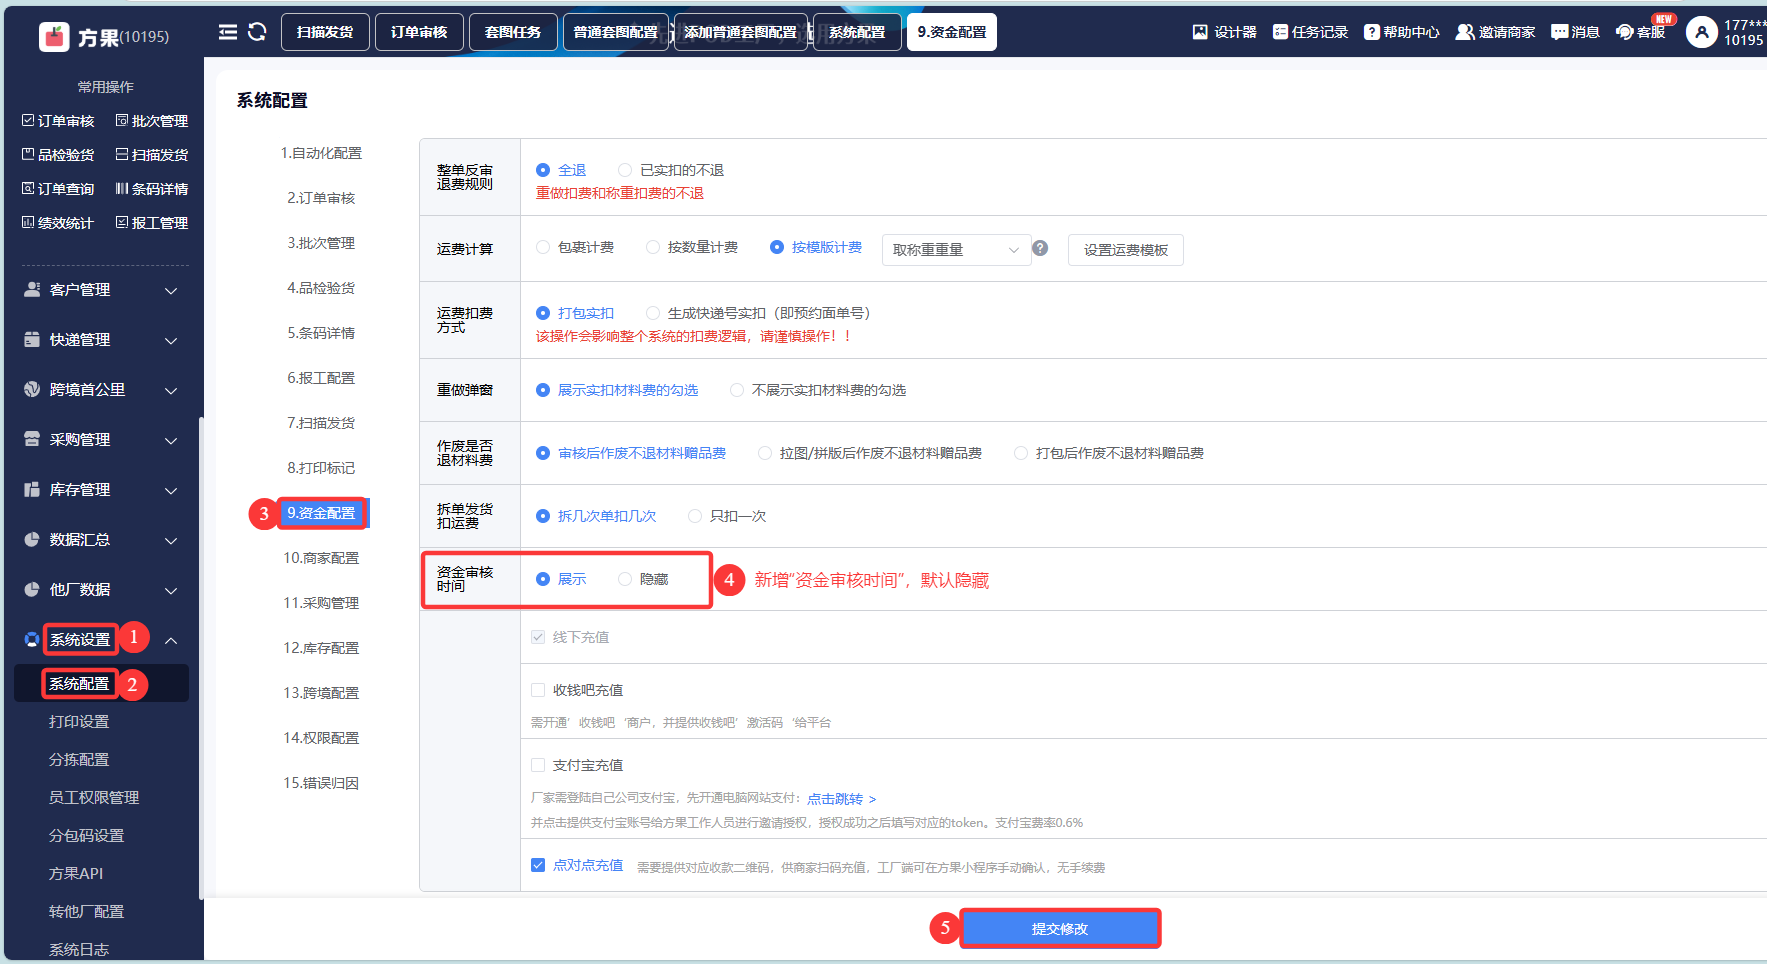Select 隐藏 for 资金审核时间

tap(625, 579)
